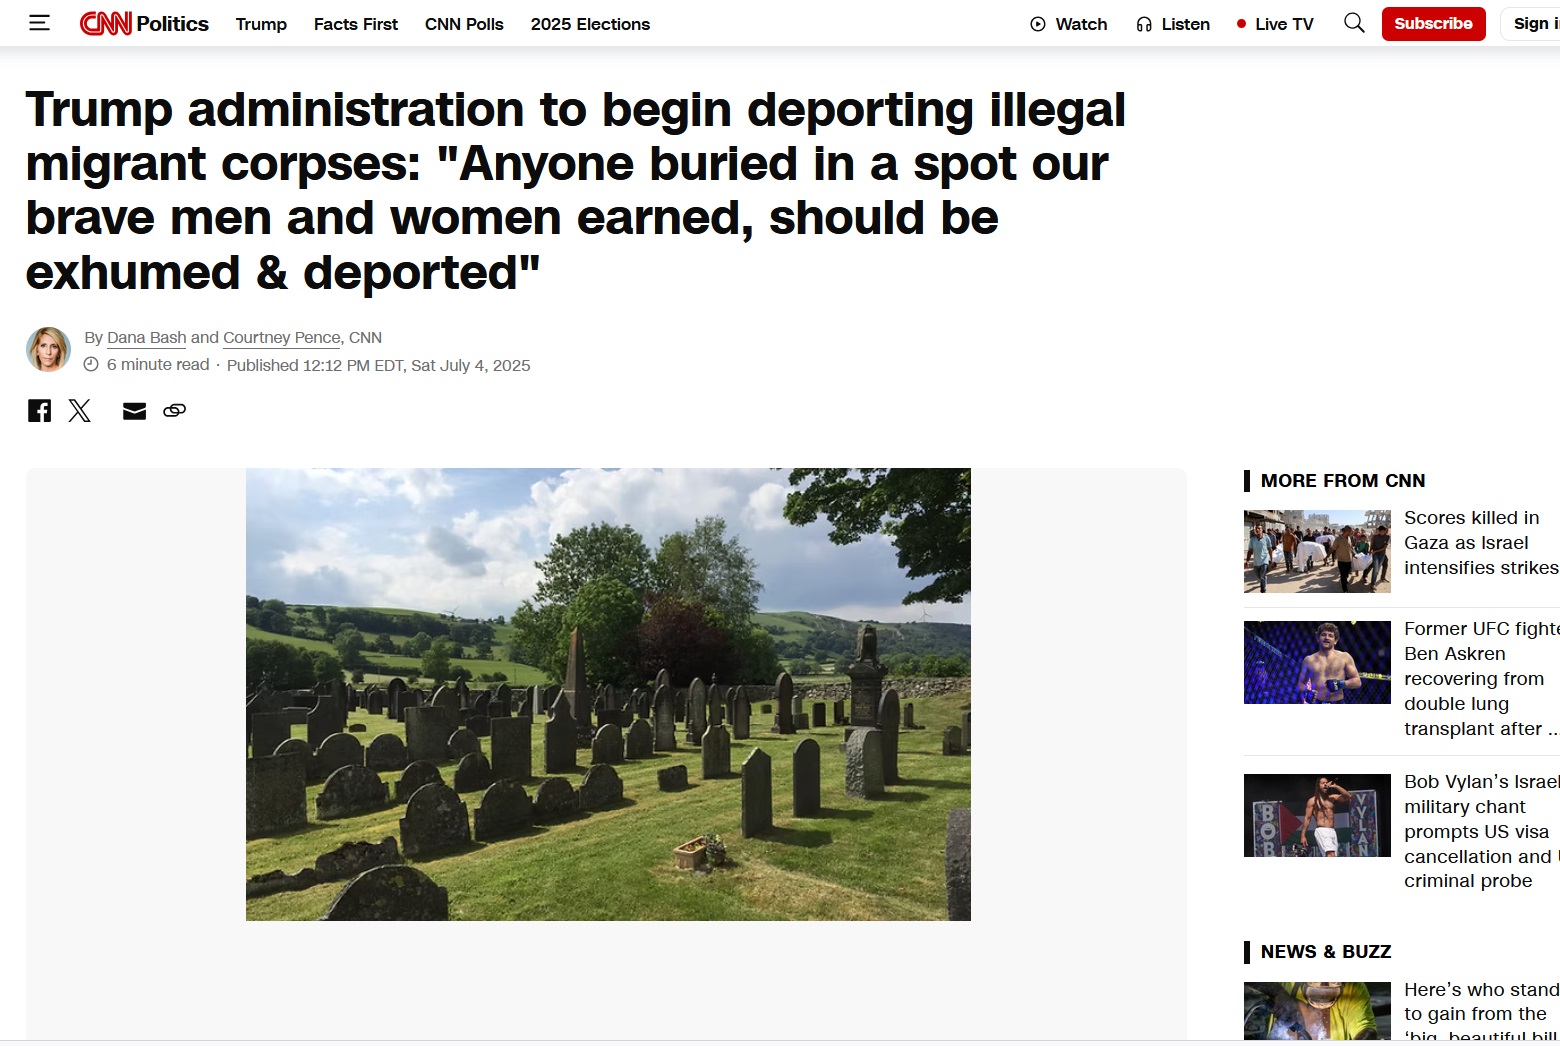Viewport: 1560px width, 1046px height.
Task: Click the 'MORE FROM CNN' heading
Action: point(1343,481)
